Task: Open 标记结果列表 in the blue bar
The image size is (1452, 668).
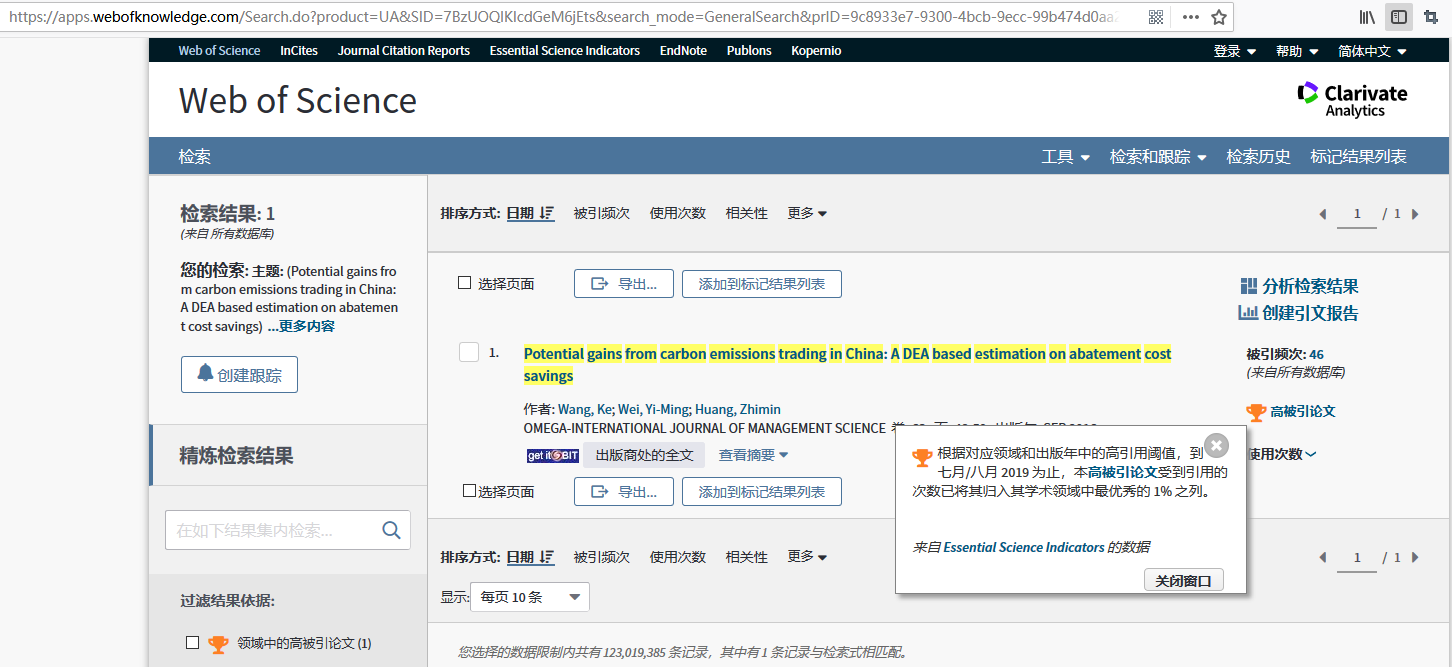Action: click(x=1359, y=157)
